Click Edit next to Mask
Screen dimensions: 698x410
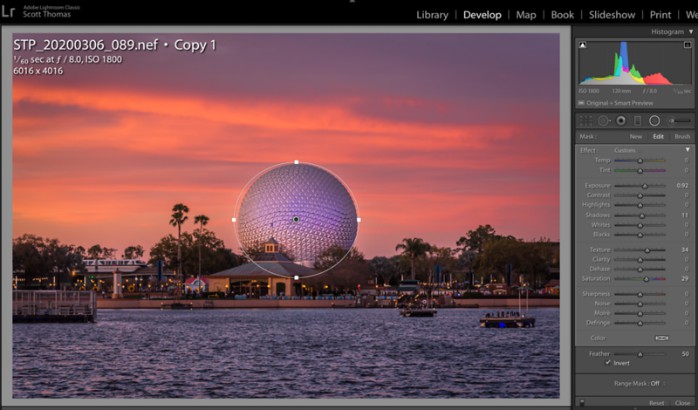coord(658,137)
